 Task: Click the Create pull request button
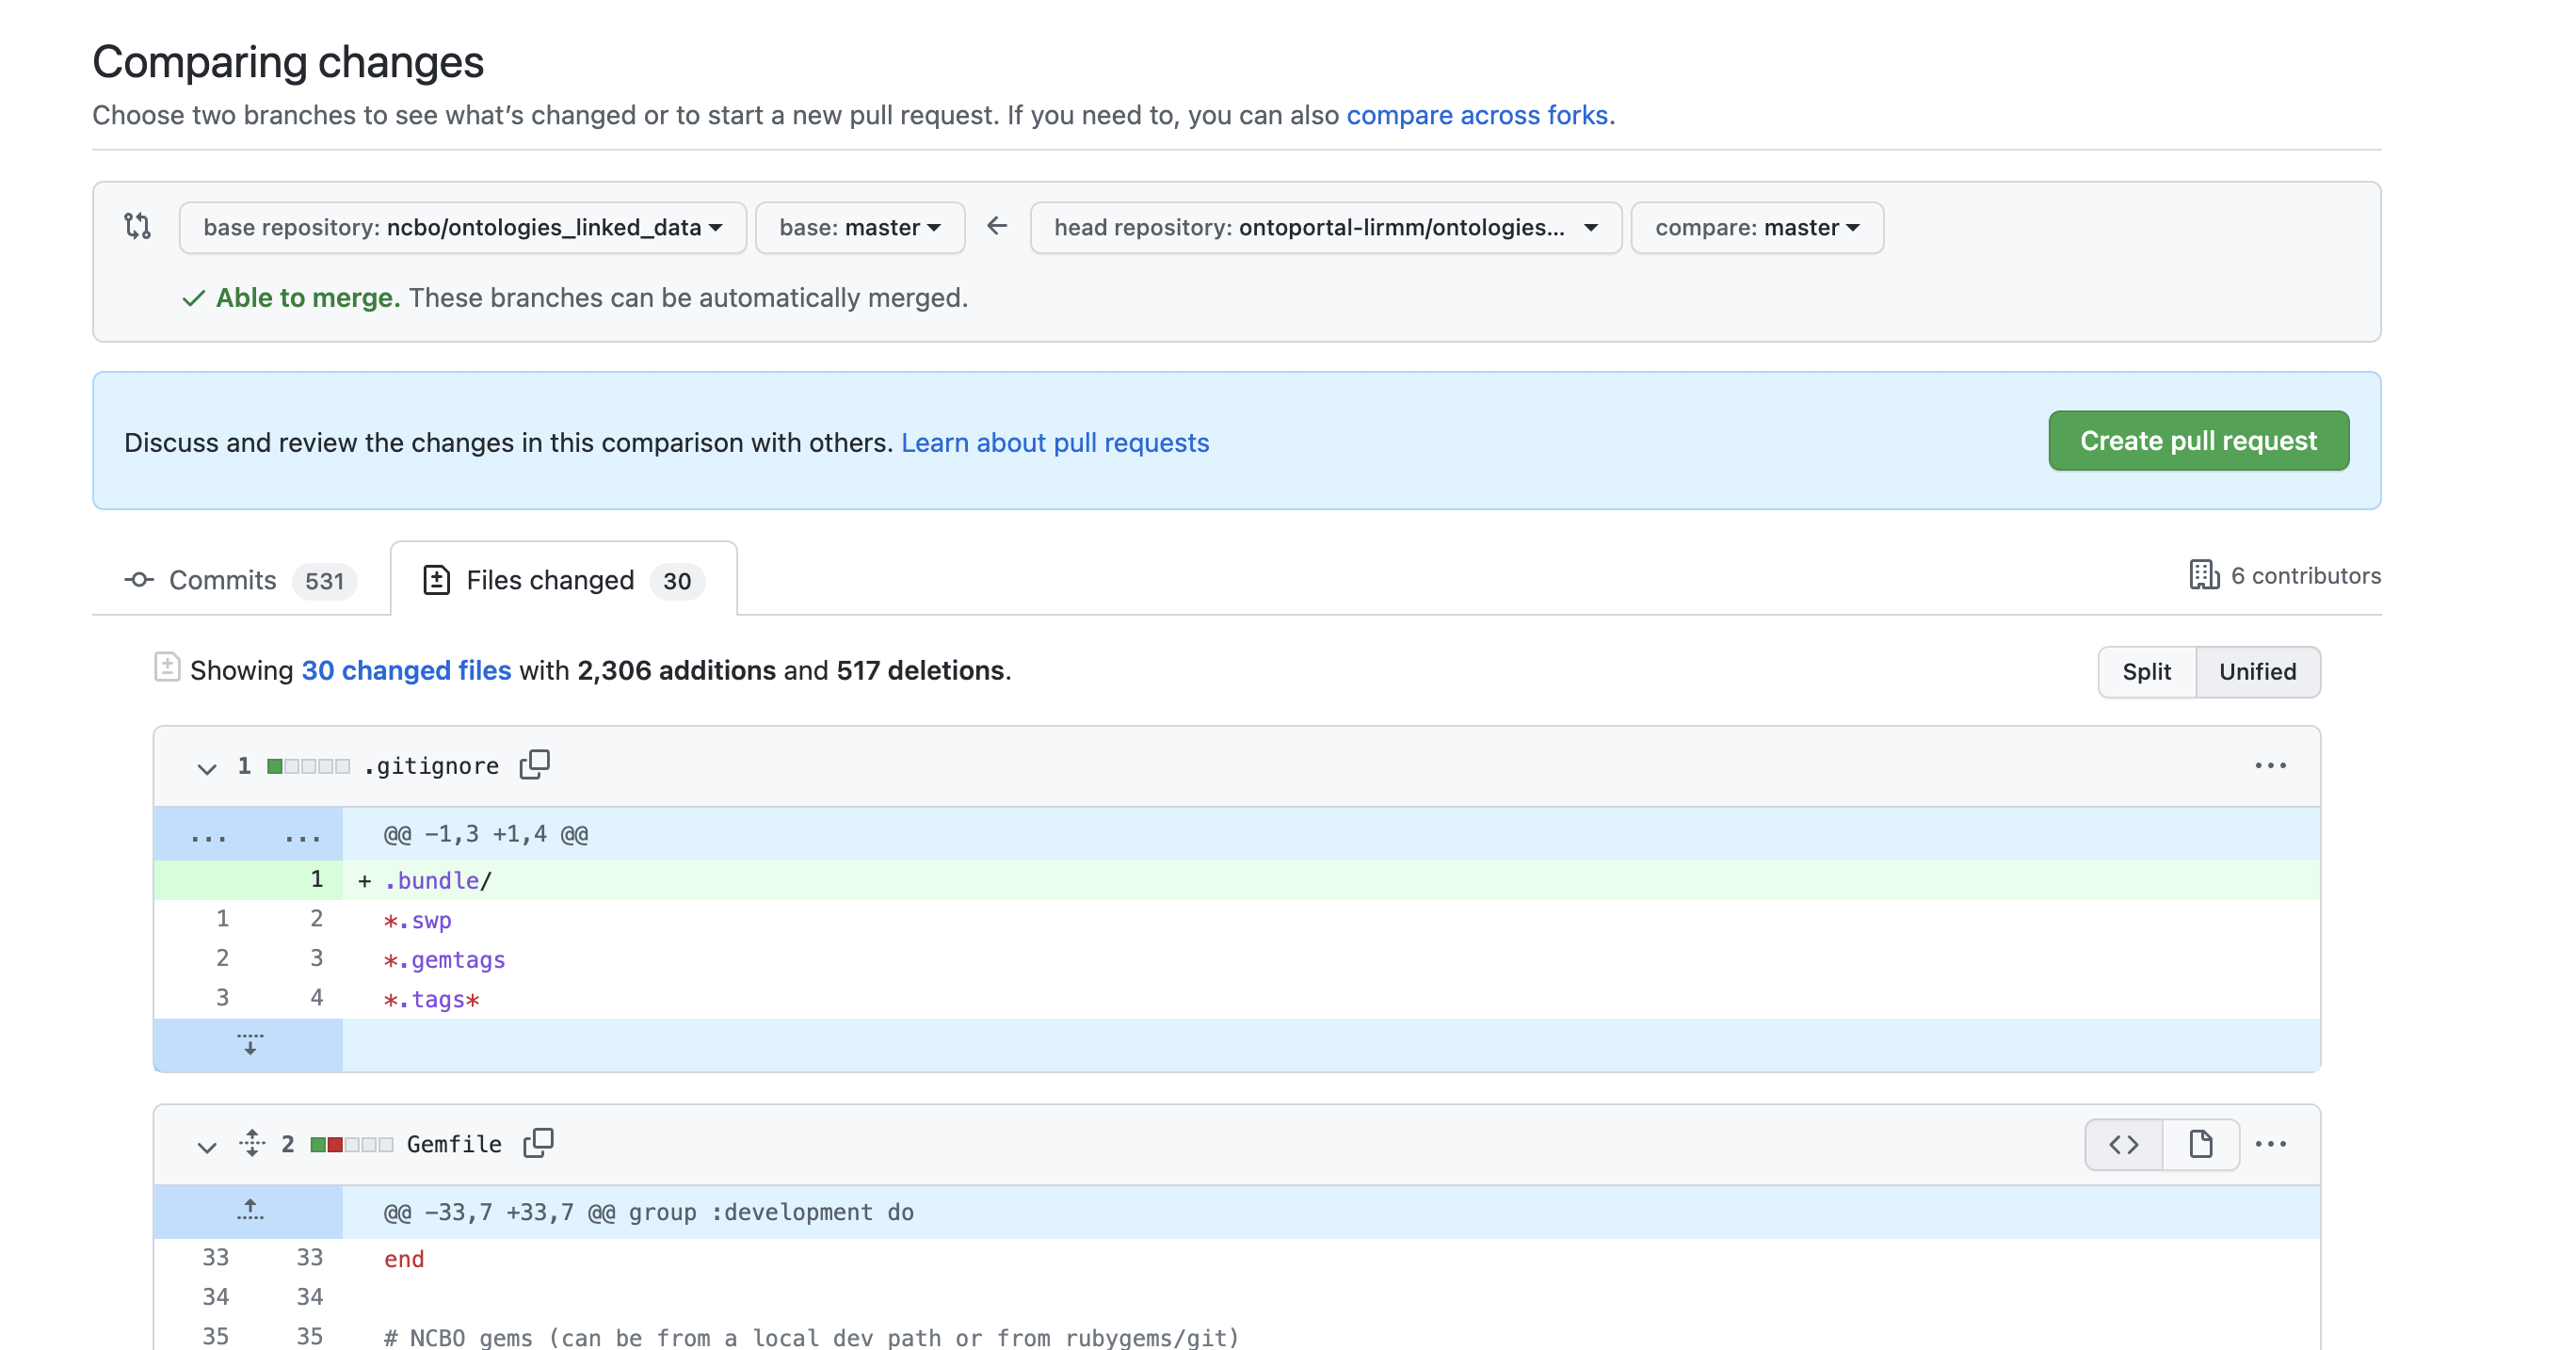tap(2198, 441)
